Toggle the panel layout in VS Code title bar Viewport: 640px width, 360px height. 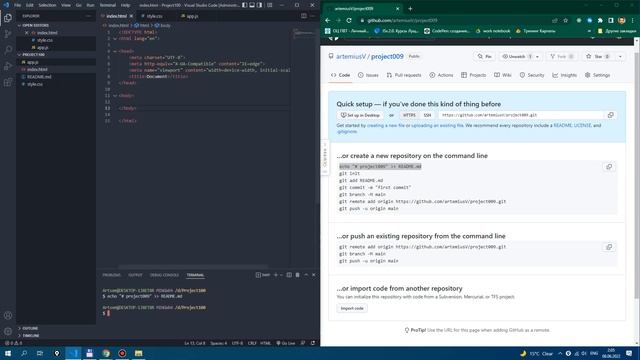tap(252, 5)
